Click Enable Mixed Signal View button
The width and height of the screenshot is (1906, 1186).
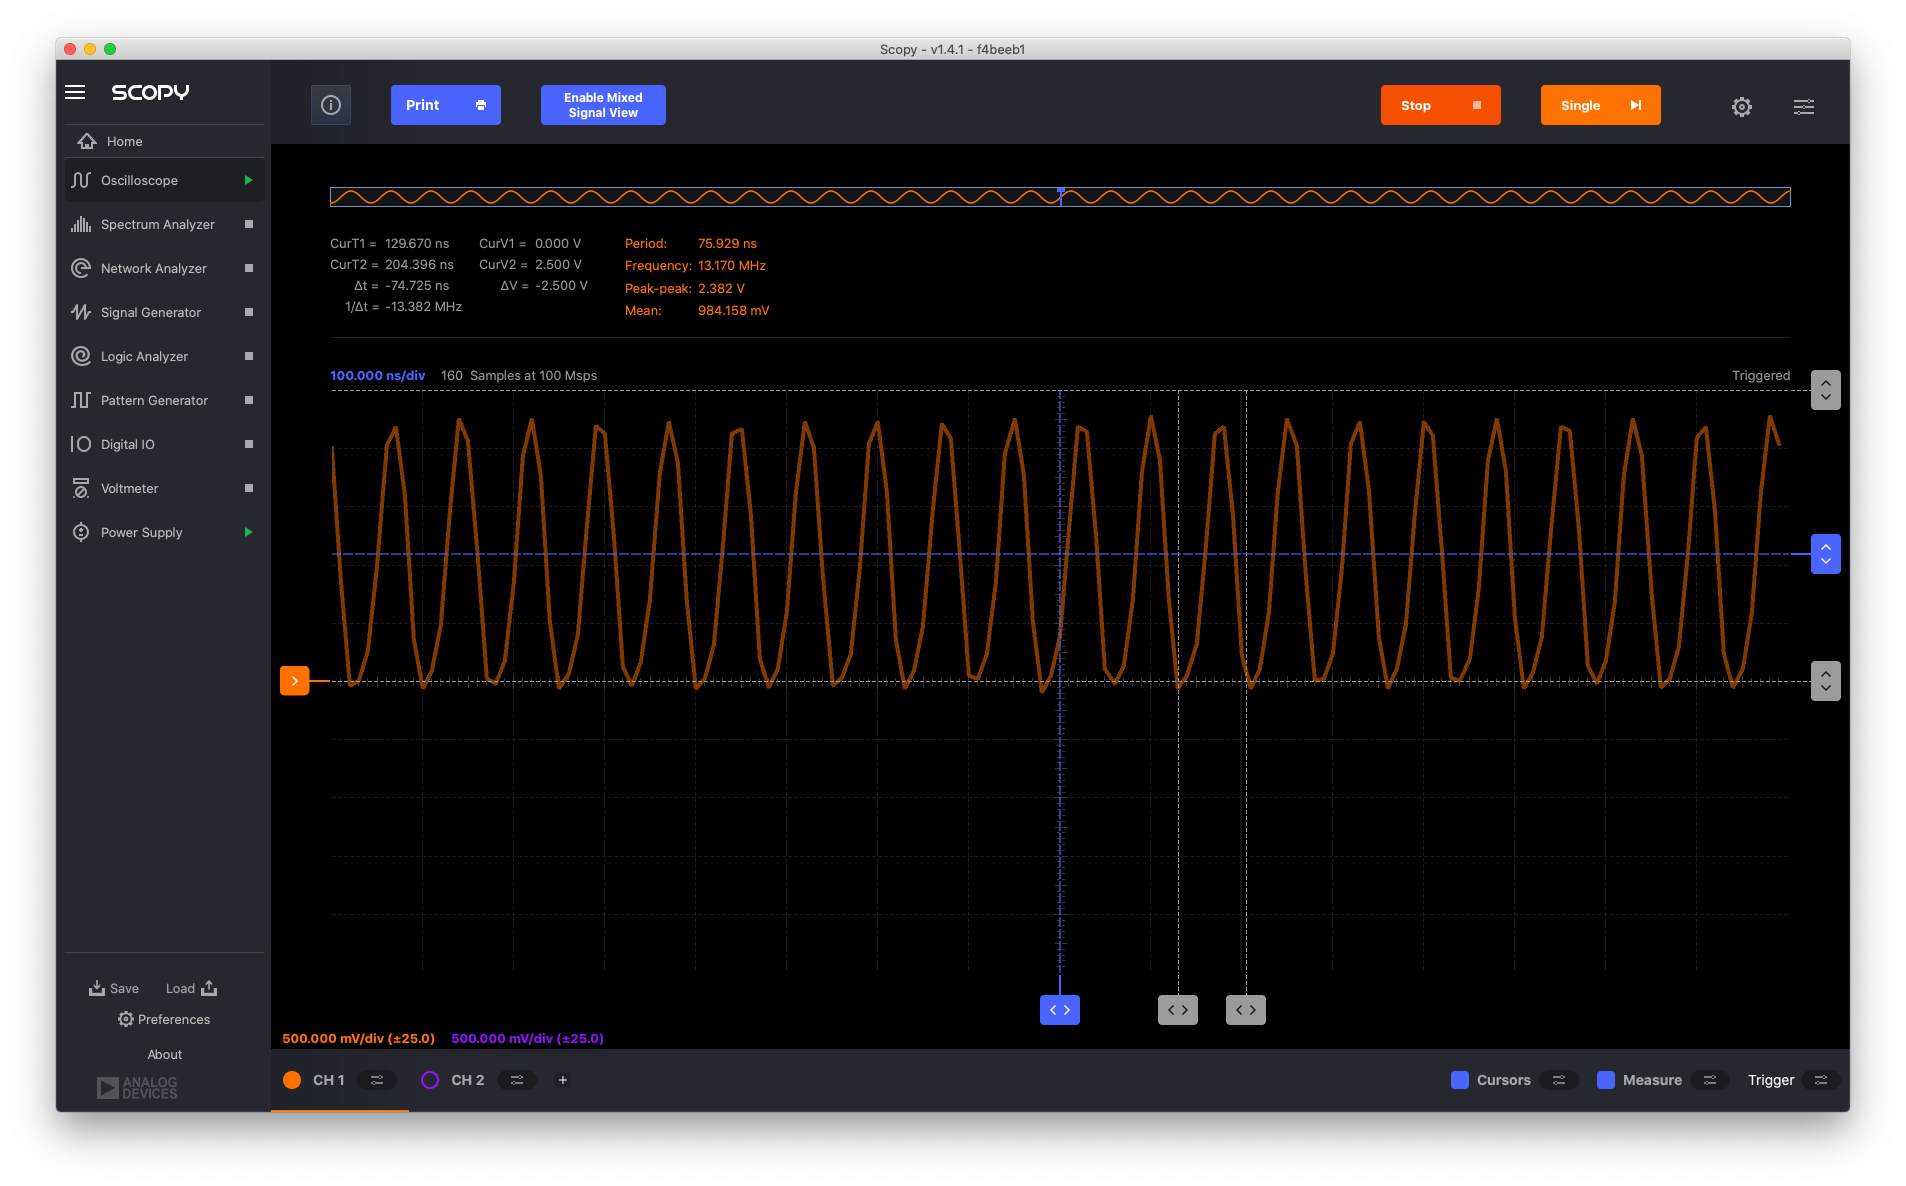point(603,105)
